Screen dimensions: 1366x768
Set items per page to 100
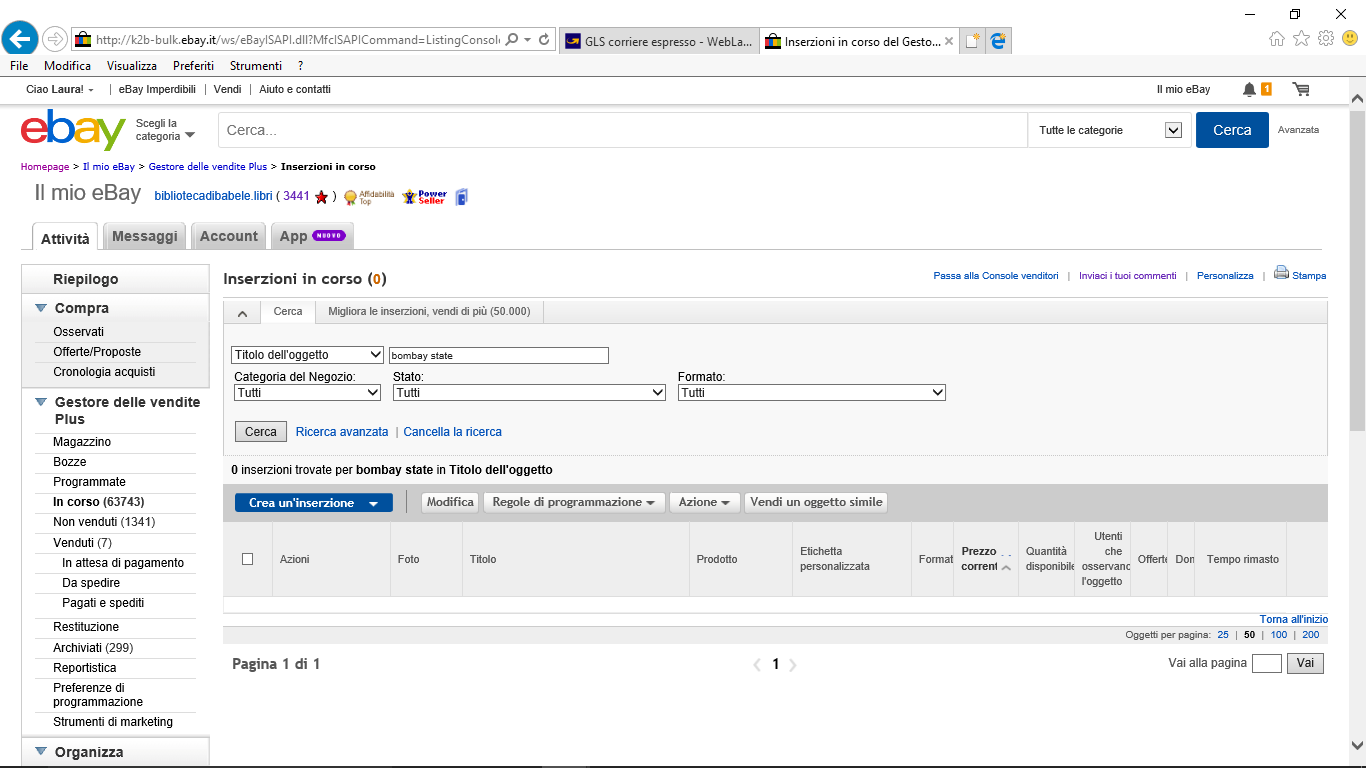coord(1279,635)
